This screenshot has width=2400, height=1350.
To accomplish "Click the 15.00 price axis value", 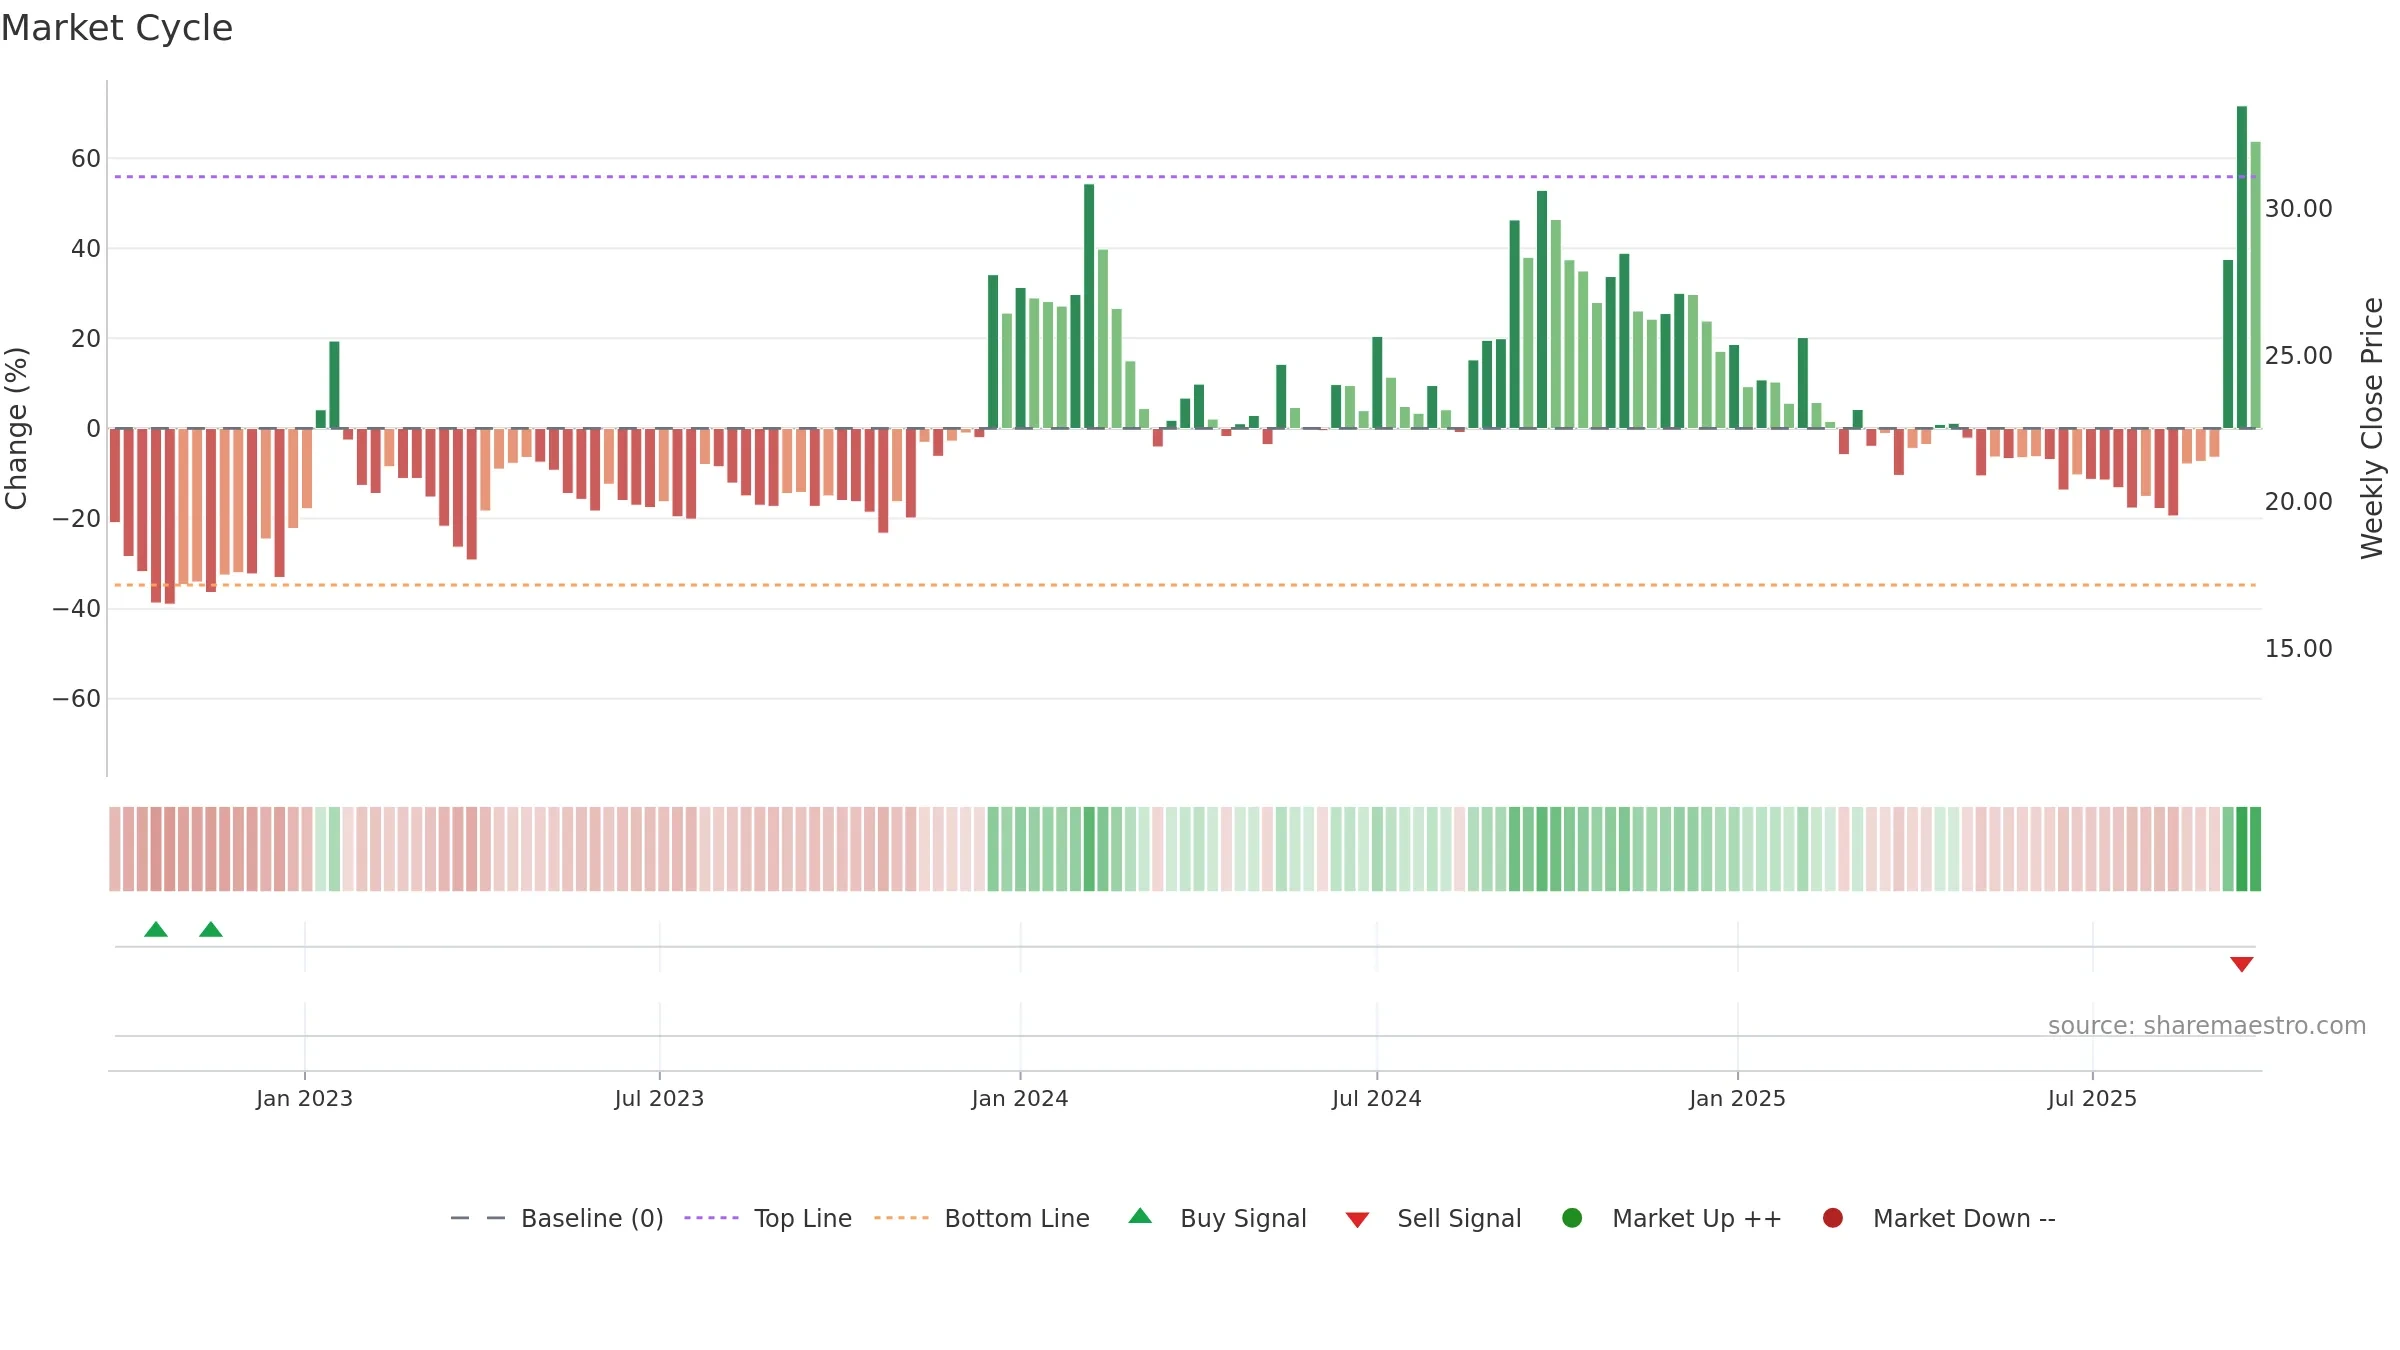I will [x=2298, y=648].
